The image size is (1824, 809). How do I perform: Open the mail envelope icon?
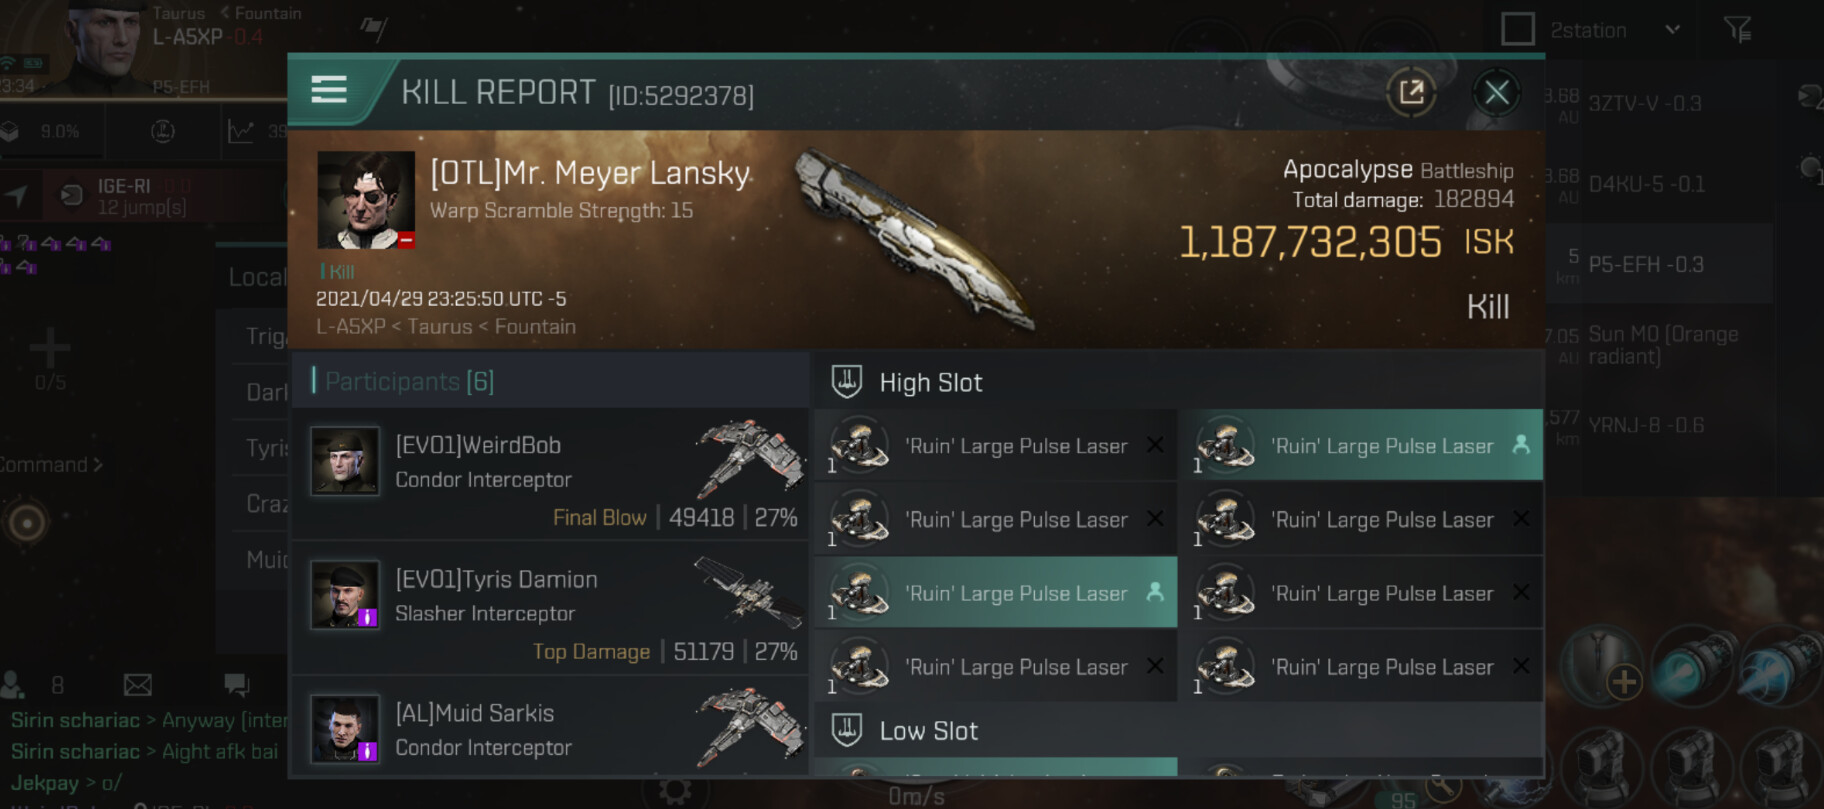pos(138,685)
